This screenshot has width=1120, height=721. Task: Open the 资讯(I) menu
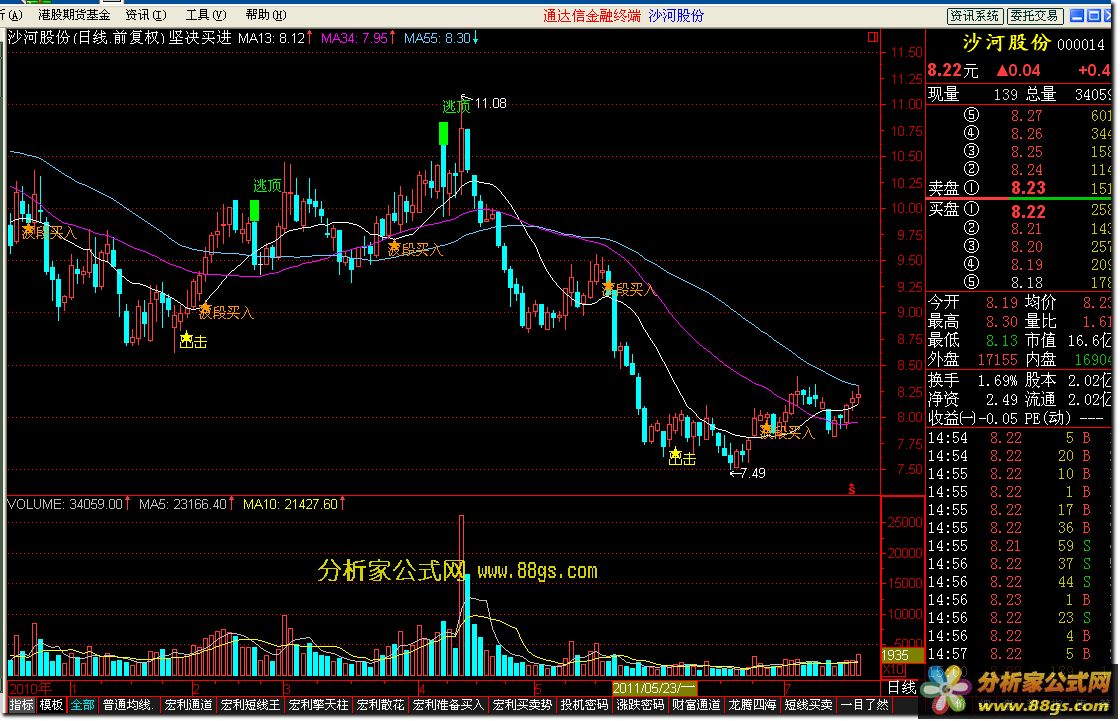click(146, 14)
